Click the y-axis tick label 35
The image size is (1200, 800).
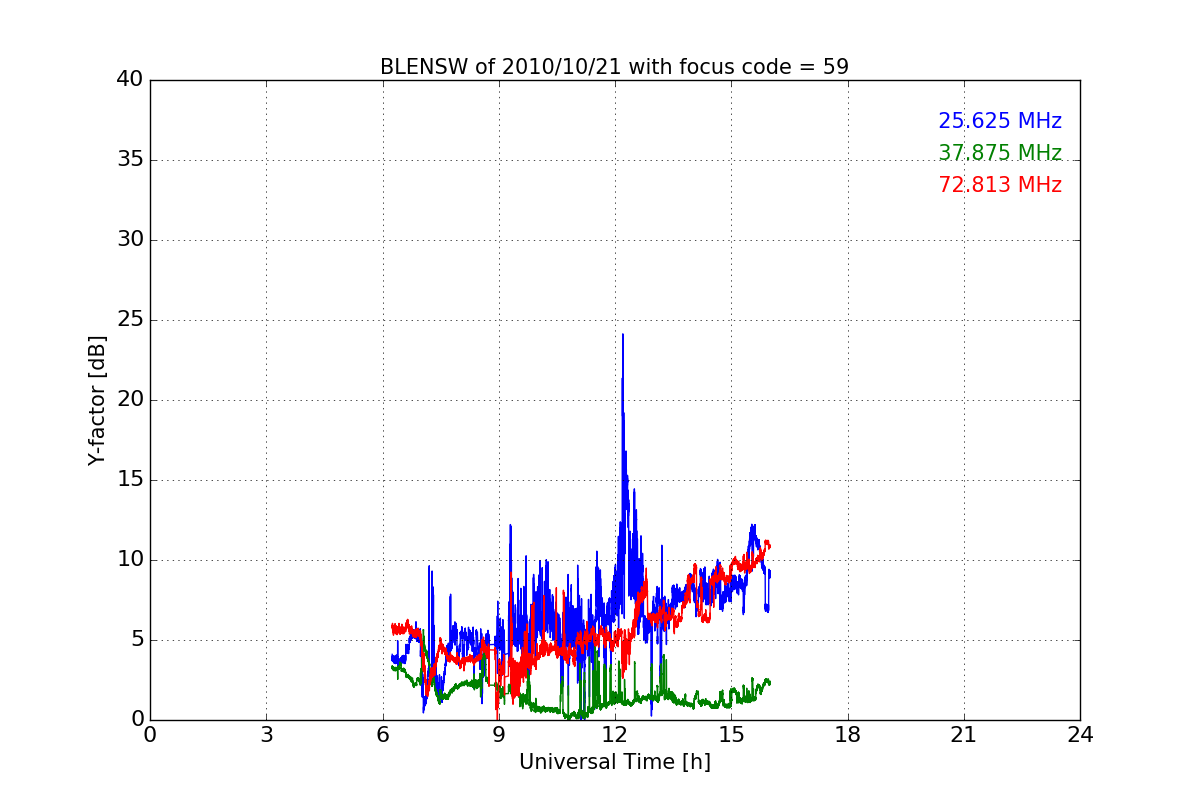pos(130,160)
